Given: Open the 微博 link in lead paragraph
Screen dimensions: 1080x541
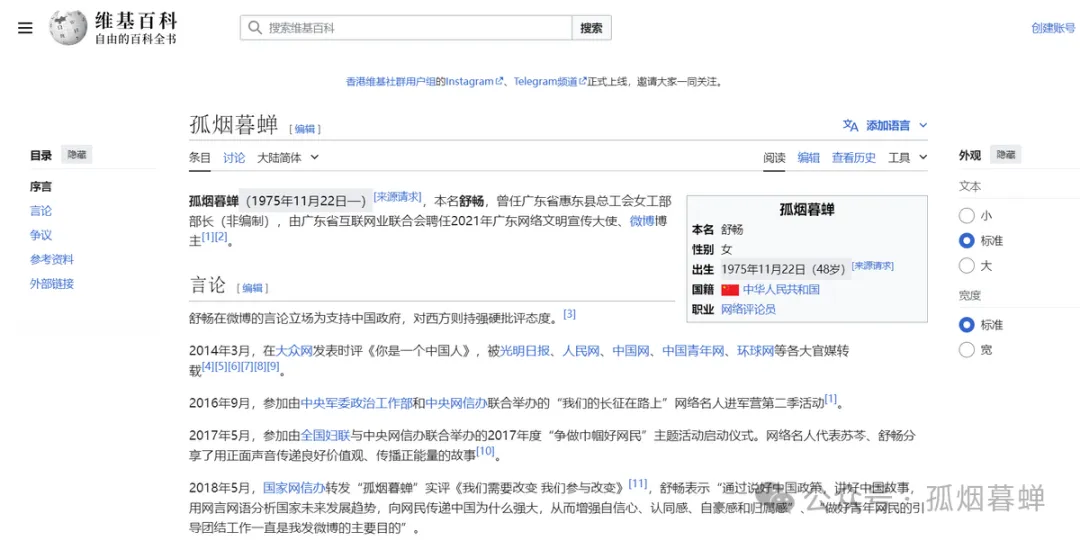Looking at the screenshot, I should click(641, 222).
